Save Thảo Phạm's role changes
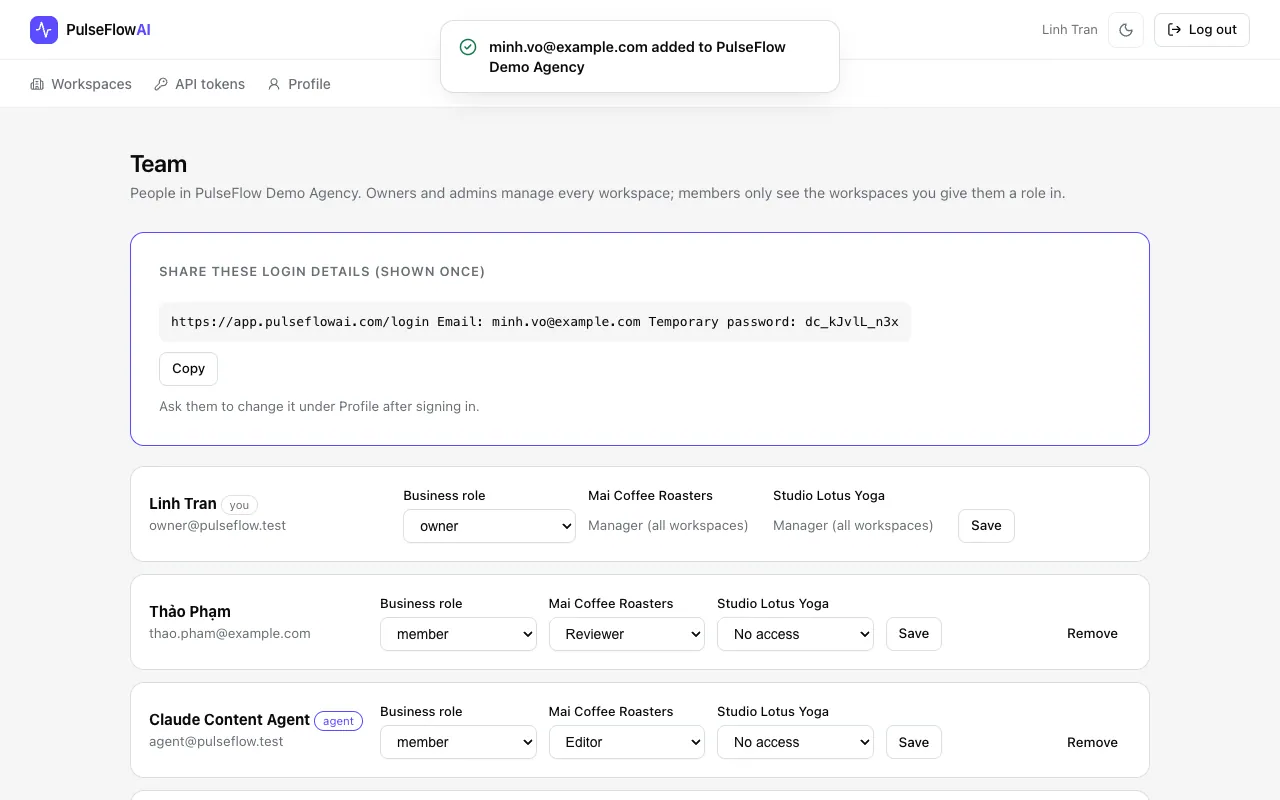The image size is (1280, 800). pos(914,634)
